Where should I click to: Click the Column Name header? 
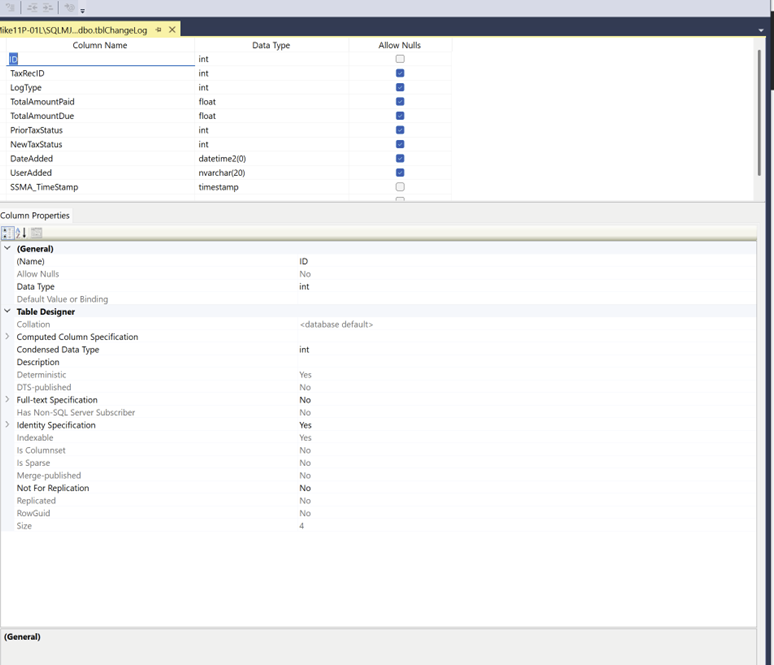[x=100, y=45]
